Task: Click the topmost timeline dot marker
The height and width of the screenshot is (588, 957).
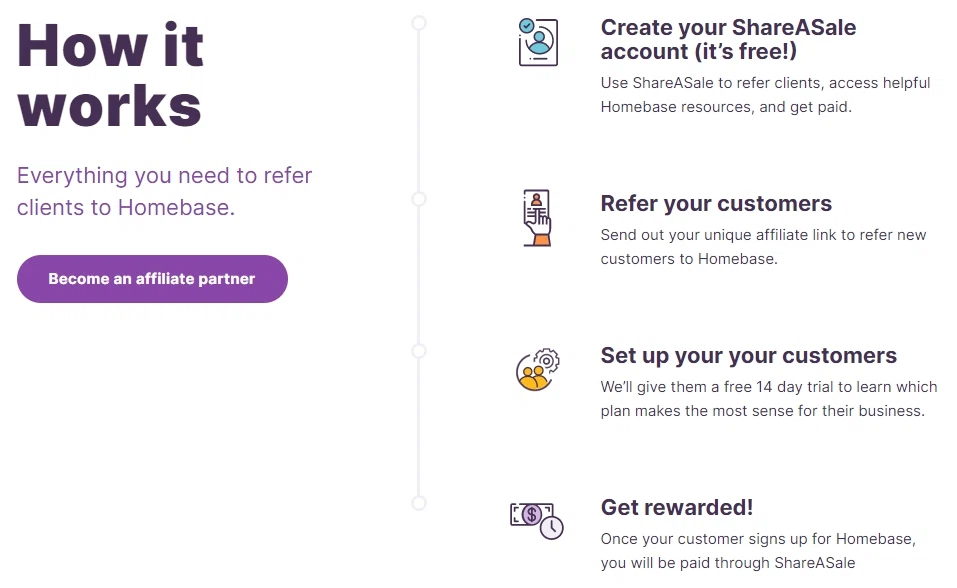Action: coord(418,23)
